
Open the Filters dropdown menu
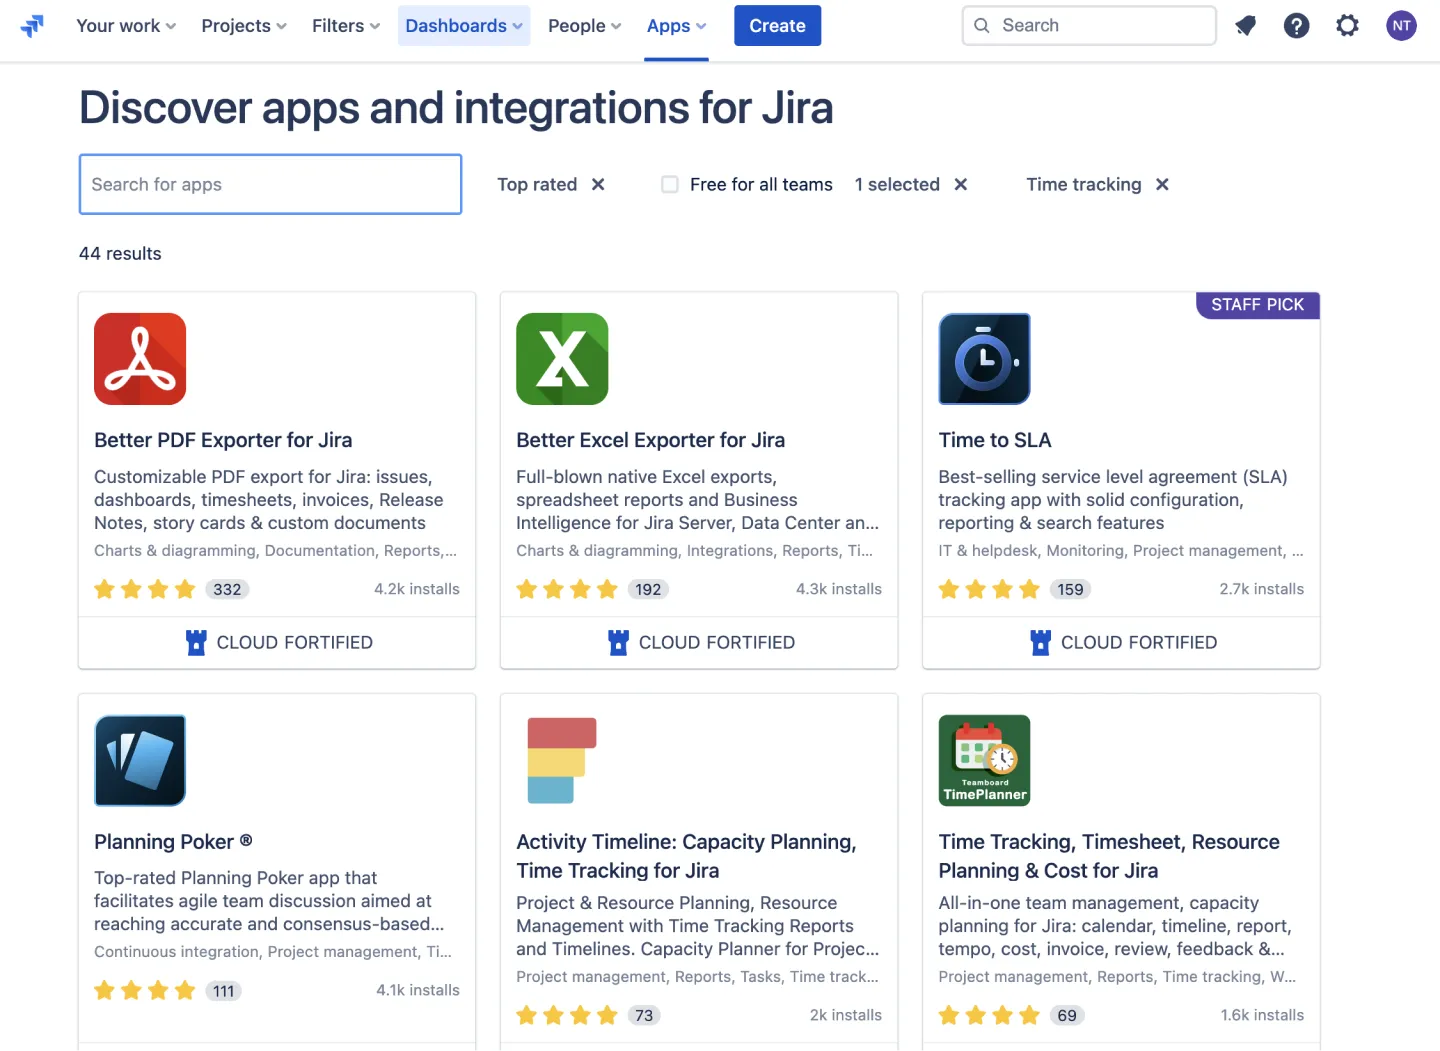pyautogui.click(x=345, y=25)
